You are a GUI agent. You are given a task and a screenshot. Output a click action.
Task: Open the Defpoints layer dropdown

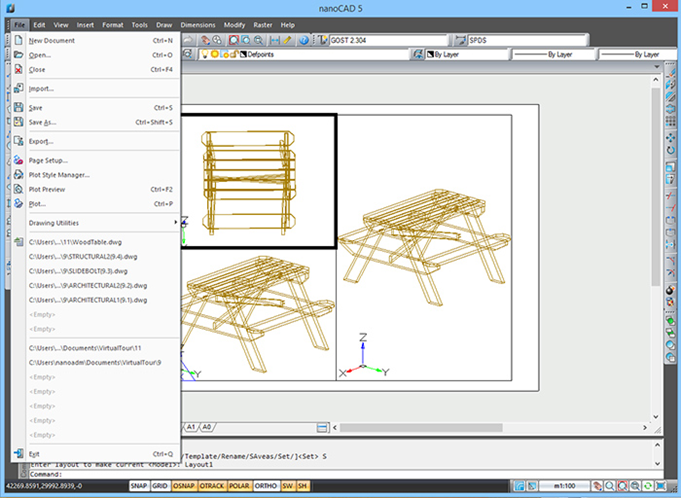pyautogui.click(x=320, y=54)
